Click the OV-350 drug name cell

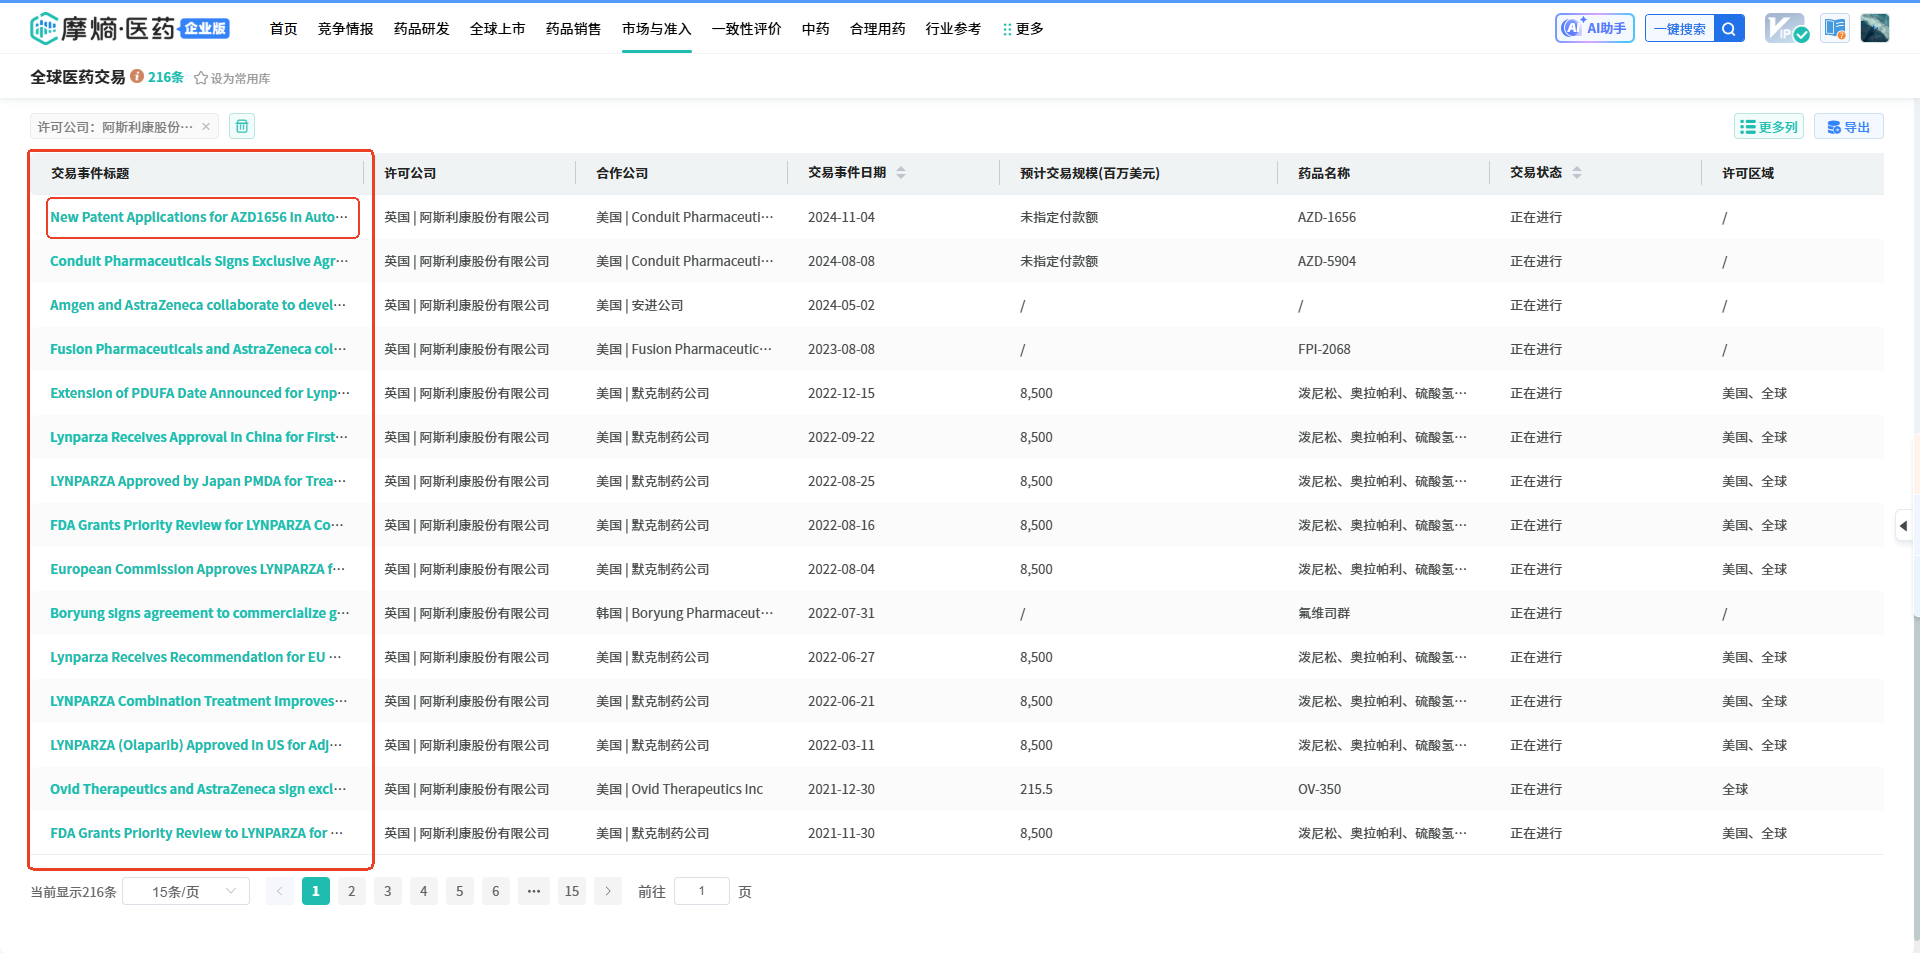(x=1320, y=789)
